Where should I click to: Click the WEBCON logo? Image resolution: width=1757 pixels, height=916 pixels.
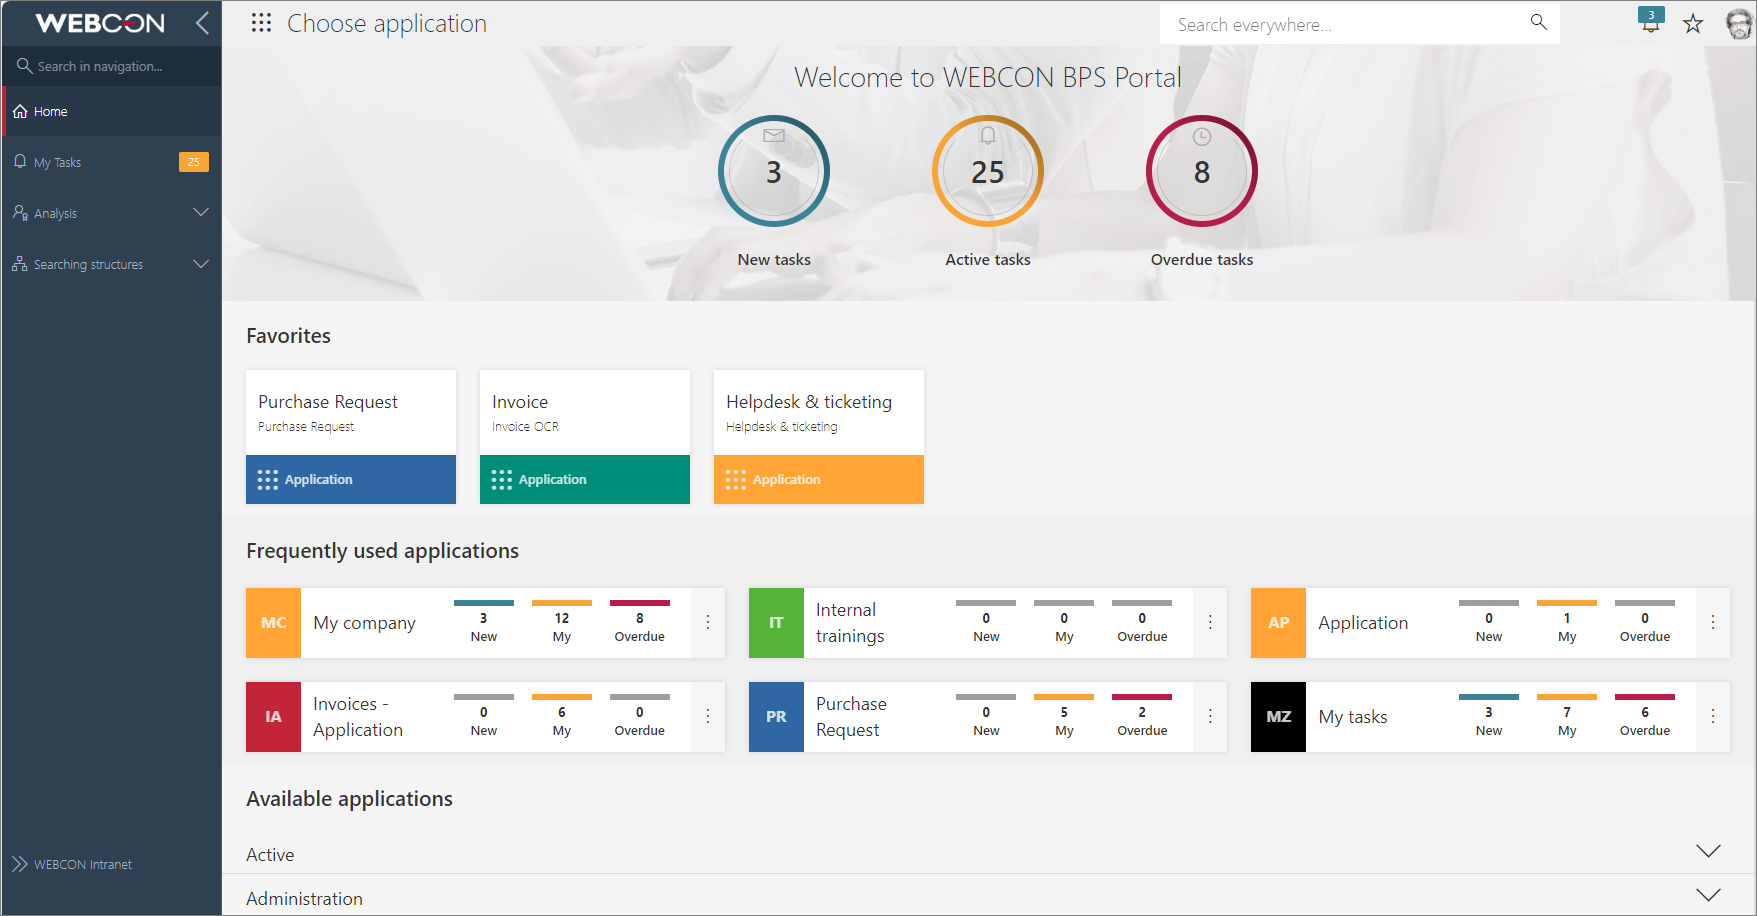[100, 23]
